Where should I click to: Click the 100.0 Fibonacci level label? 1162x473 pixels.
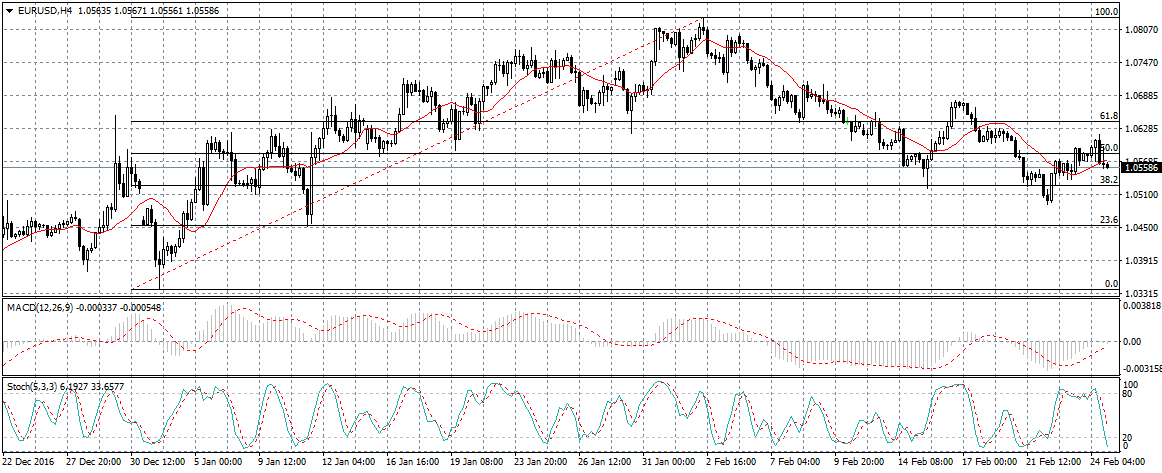click(1106, 13)
